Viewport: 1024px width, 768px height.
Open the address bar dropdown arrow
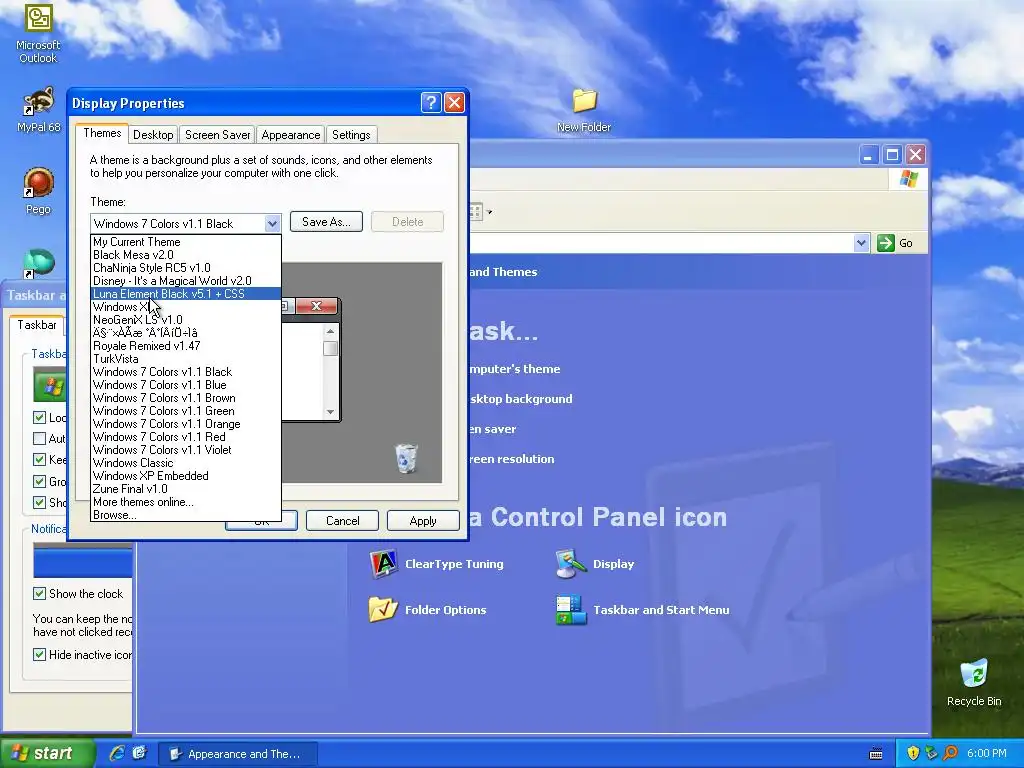click(861, 243)
